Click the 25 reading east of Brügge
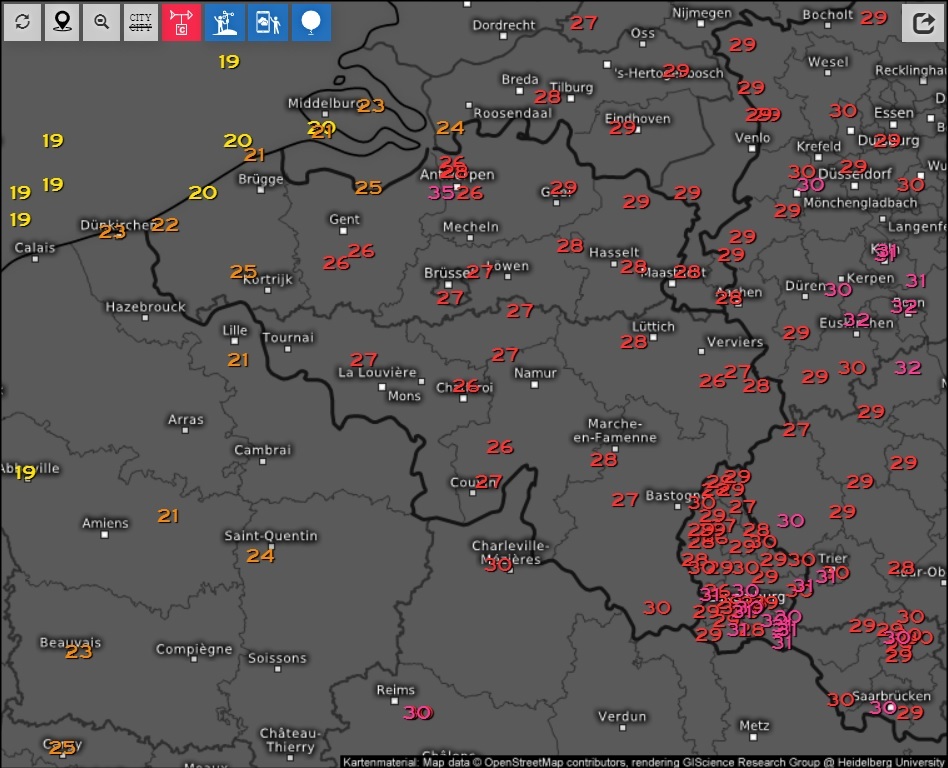This screenshot has width=948, height=768. click(x=368, y=187)
